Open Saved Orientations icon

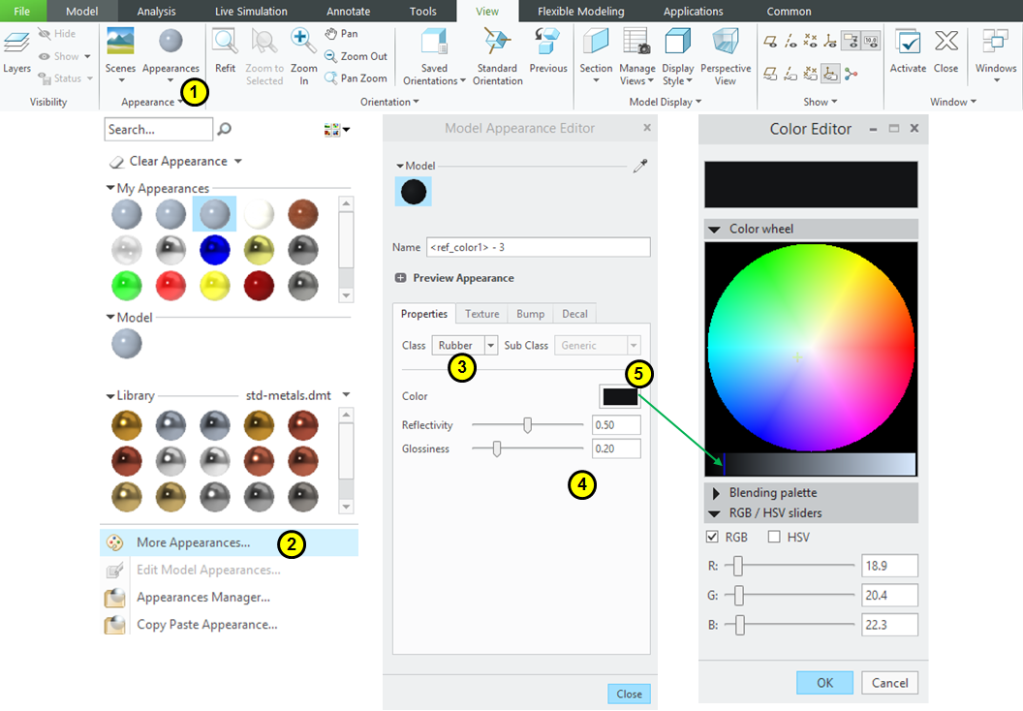(434, 43)
